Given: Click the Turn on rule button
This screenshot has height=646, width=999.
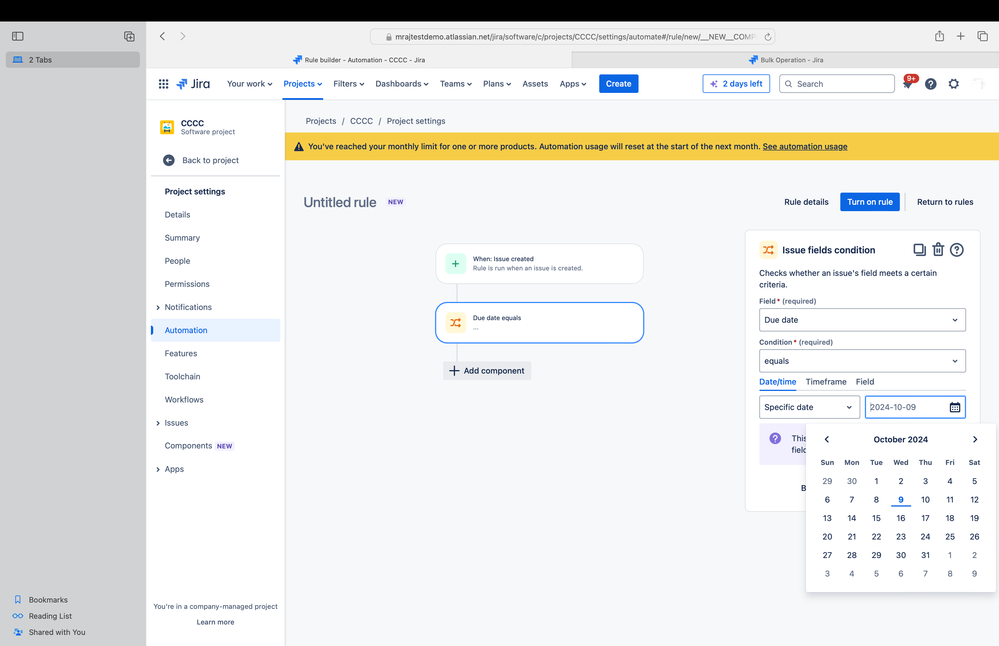Looking at the screenshot, I should pos(869,202).
